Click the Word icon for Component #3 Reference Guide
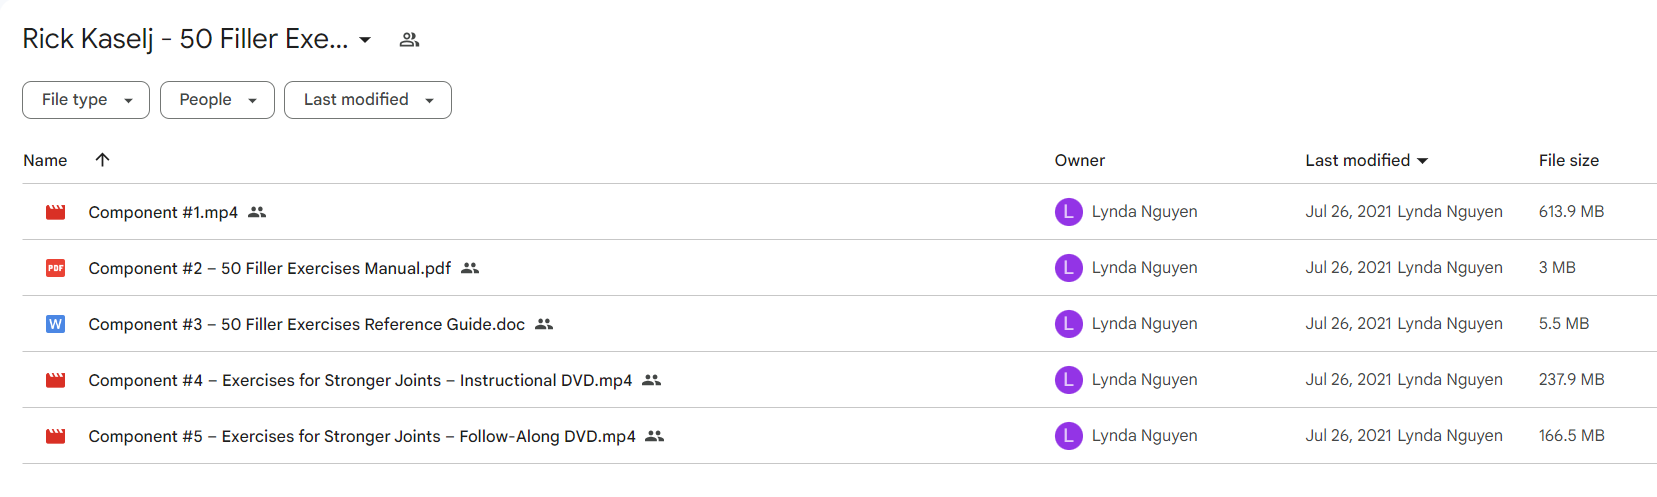Viewport: 1657px width, 497px height. click(x=56, y=324)
